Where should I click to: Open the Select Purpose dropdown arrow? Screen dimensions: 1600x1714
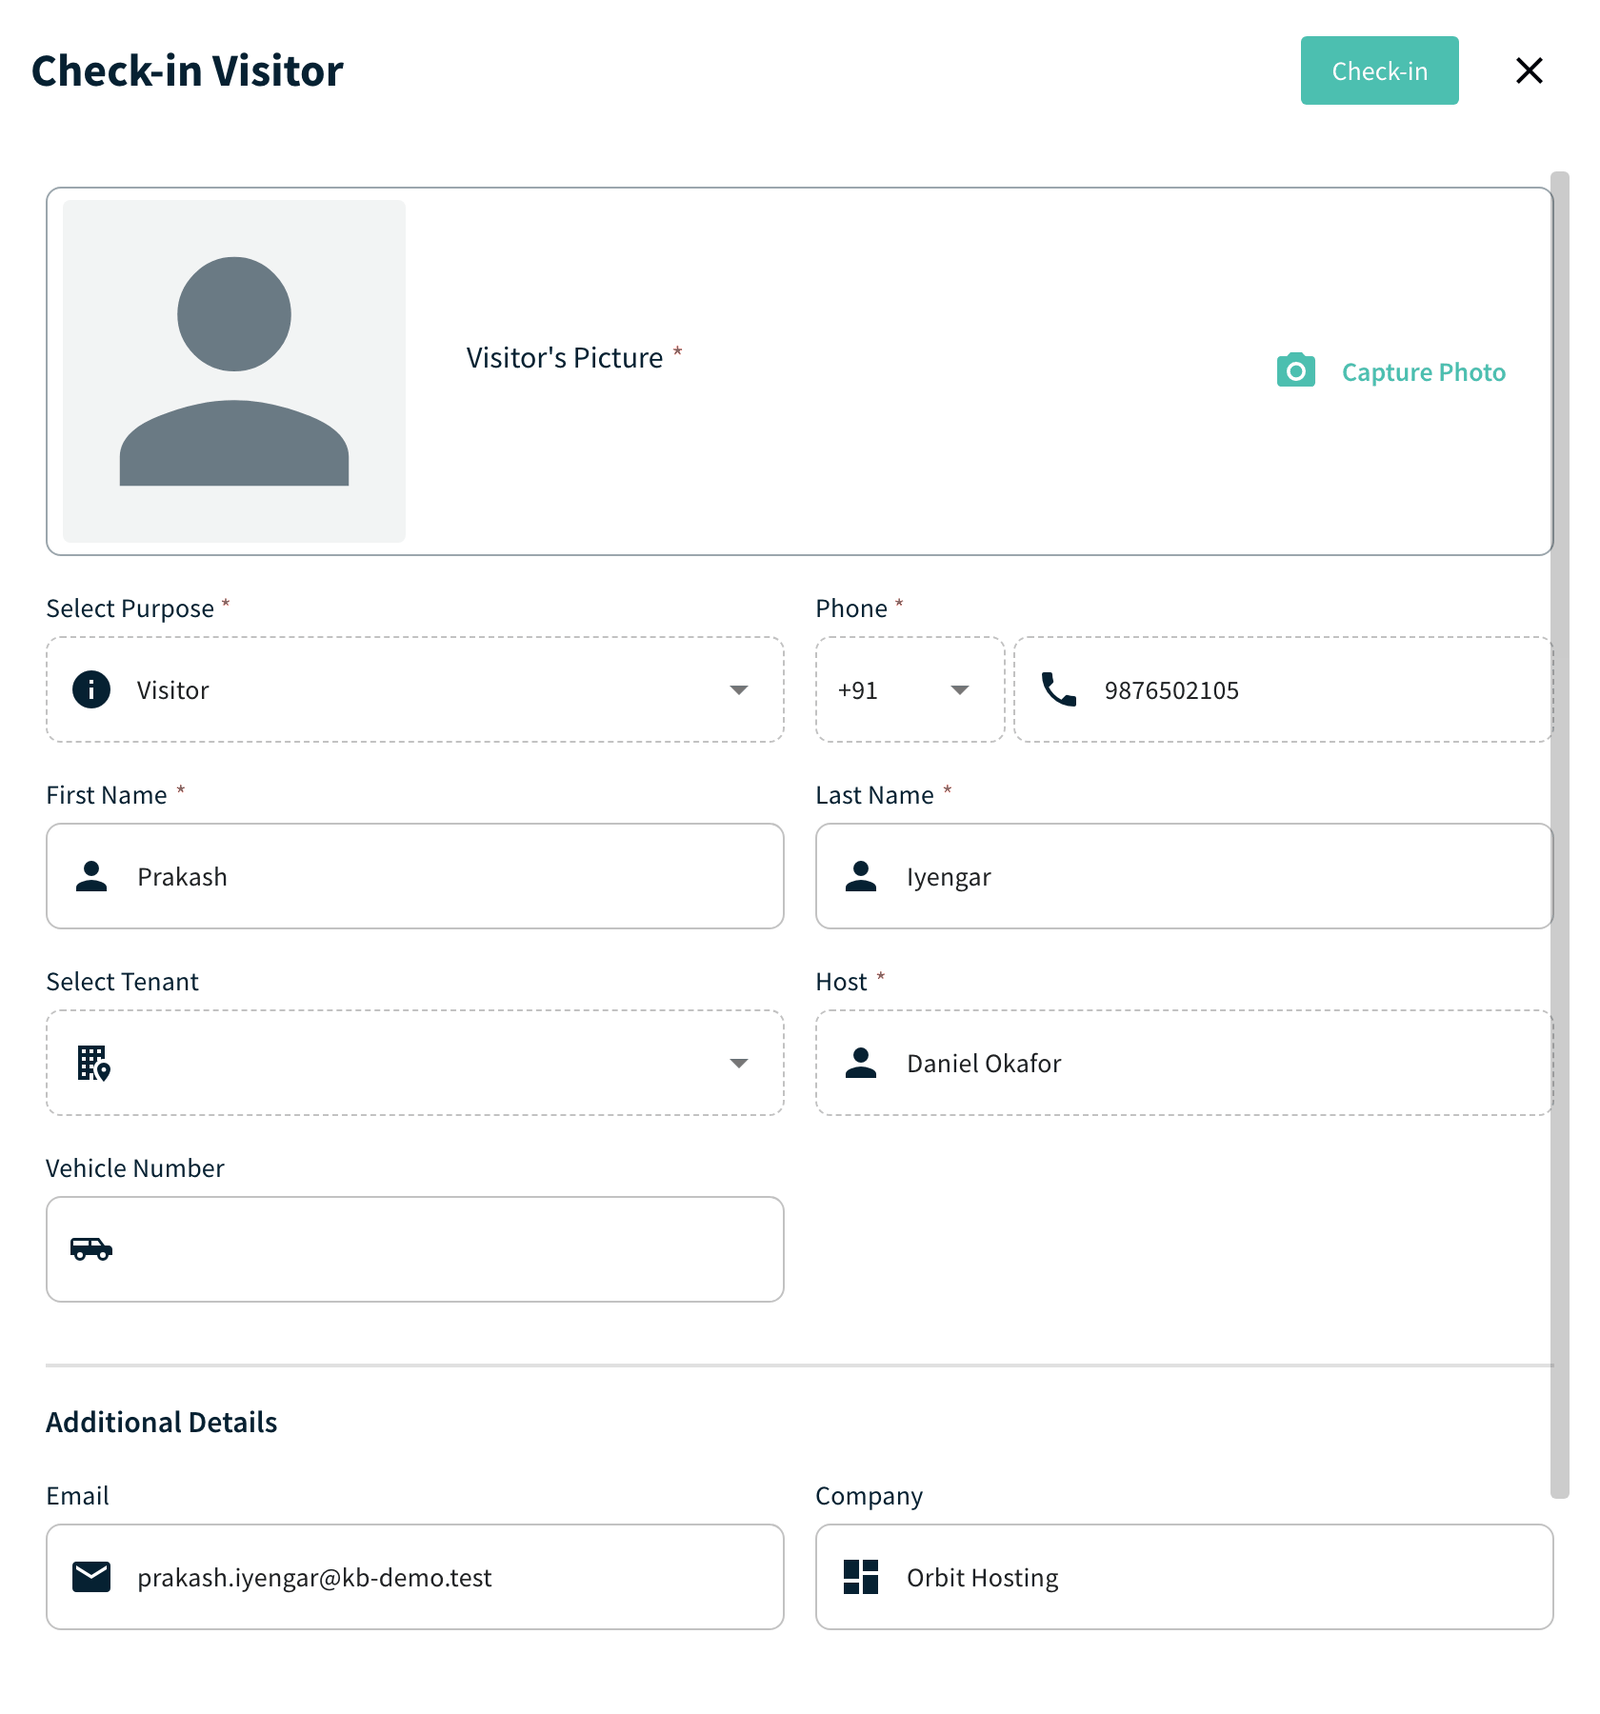point(738,690)
